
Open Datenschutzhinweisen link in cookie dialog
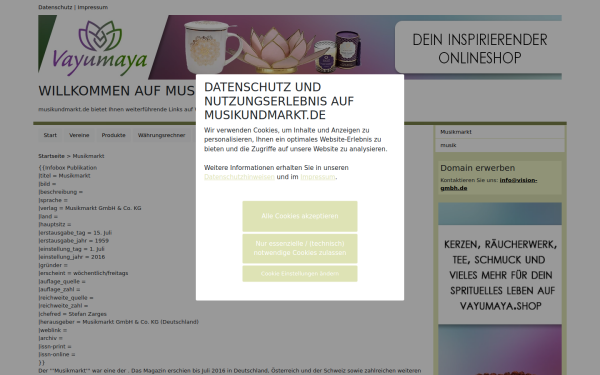239,177
